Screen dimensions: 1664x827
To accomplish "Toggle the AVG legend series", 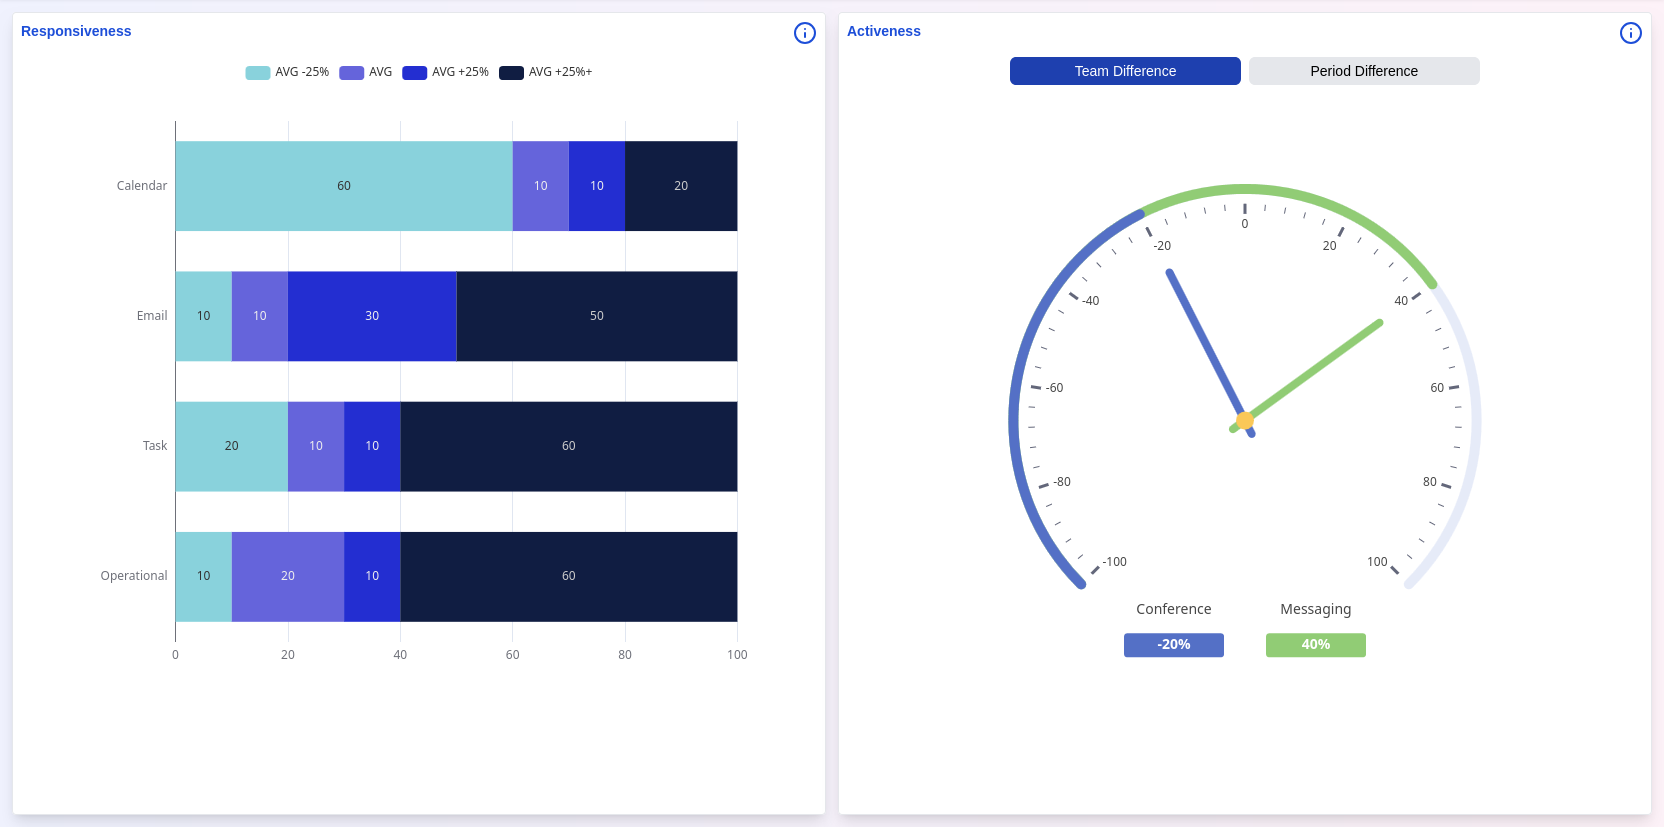I will [x=366, y=72].
